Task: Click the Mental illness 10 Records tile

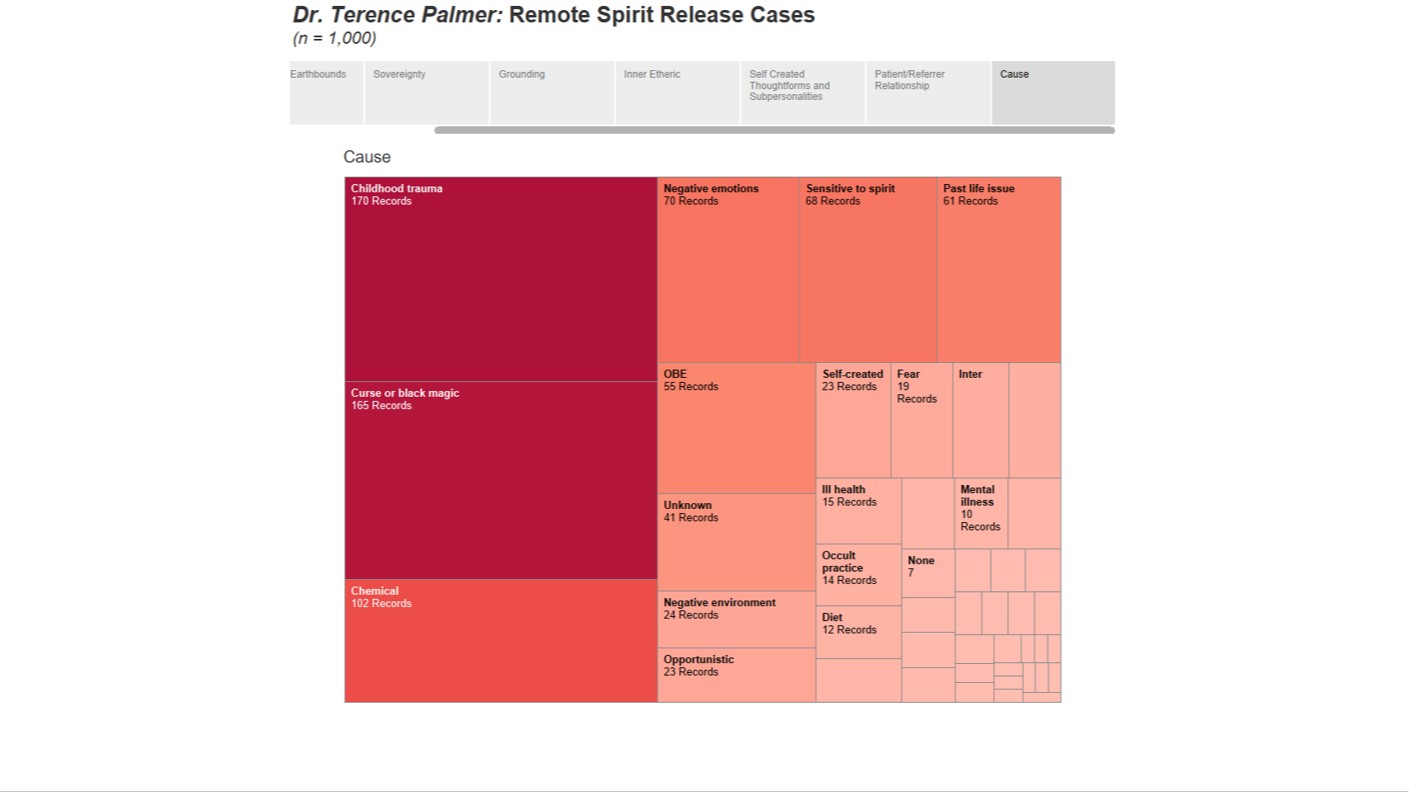Action: coord(981,513)
